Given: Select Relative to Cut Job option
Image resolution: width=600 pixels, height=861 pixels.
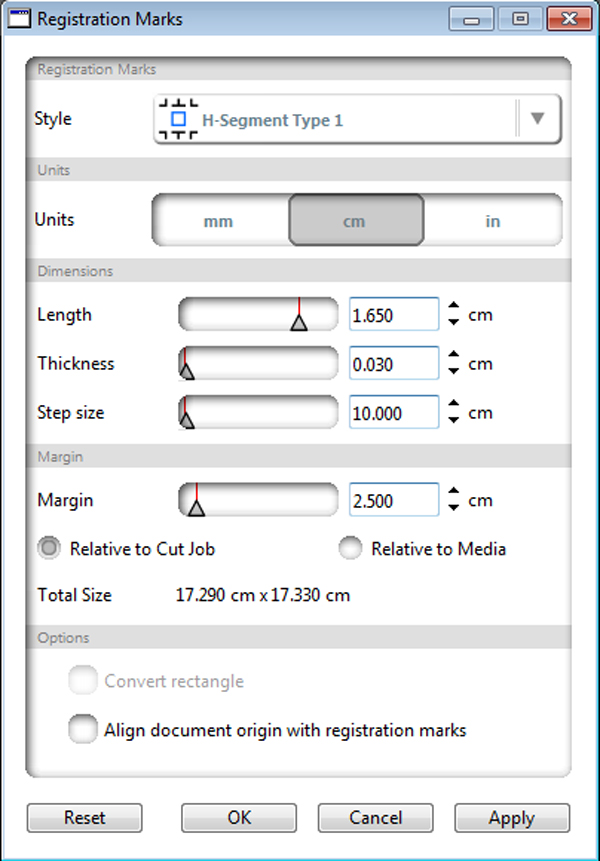Looking at the screenshot, I should click(x=50, y=548).
